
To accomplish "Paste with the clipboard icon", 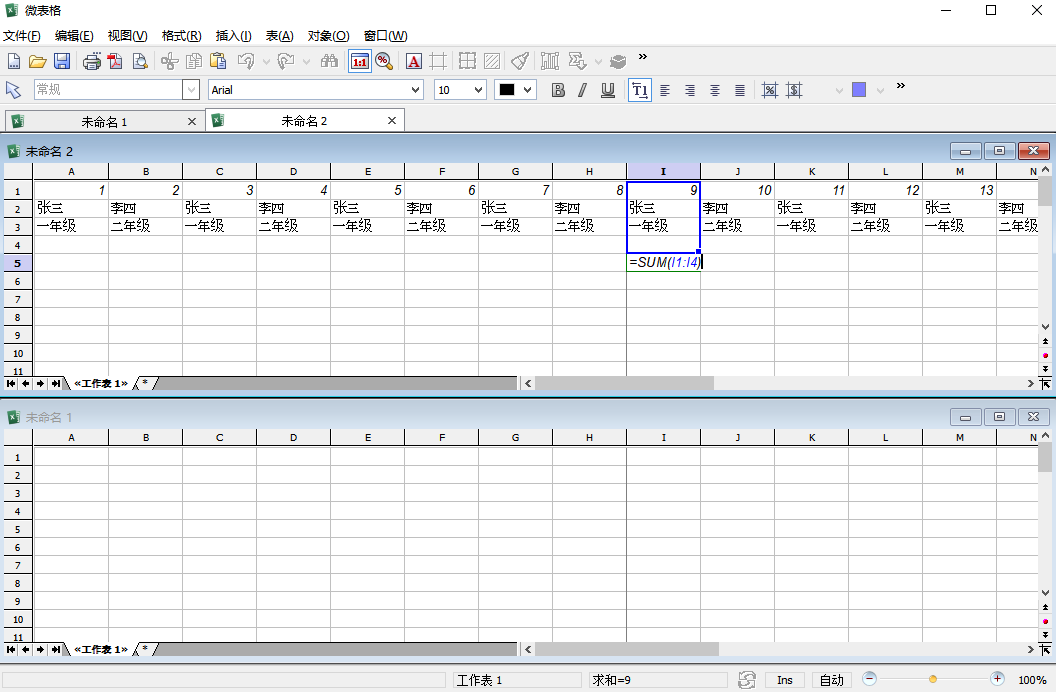I will (218, 61).
